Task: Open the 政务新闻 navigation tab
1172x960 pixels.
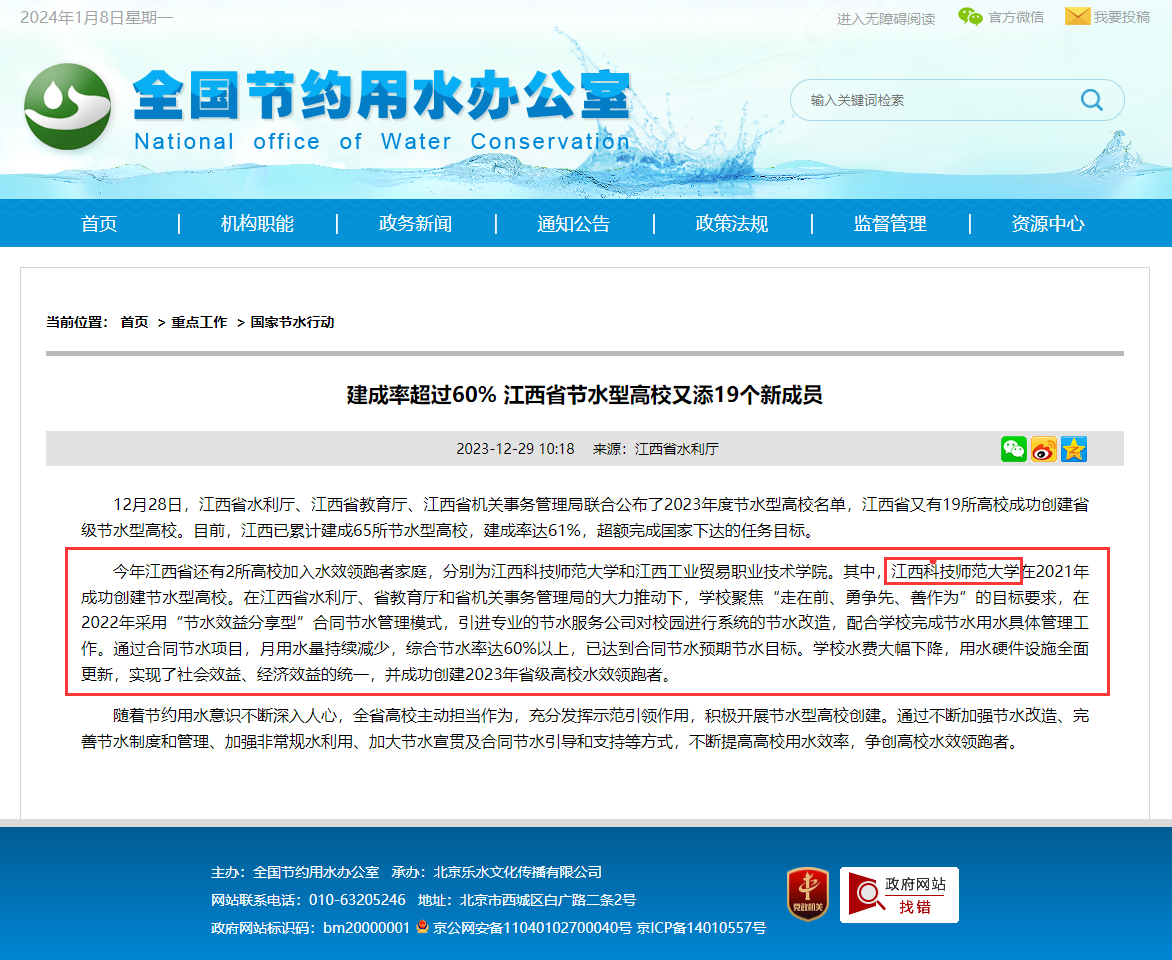Action: [416, 224]
